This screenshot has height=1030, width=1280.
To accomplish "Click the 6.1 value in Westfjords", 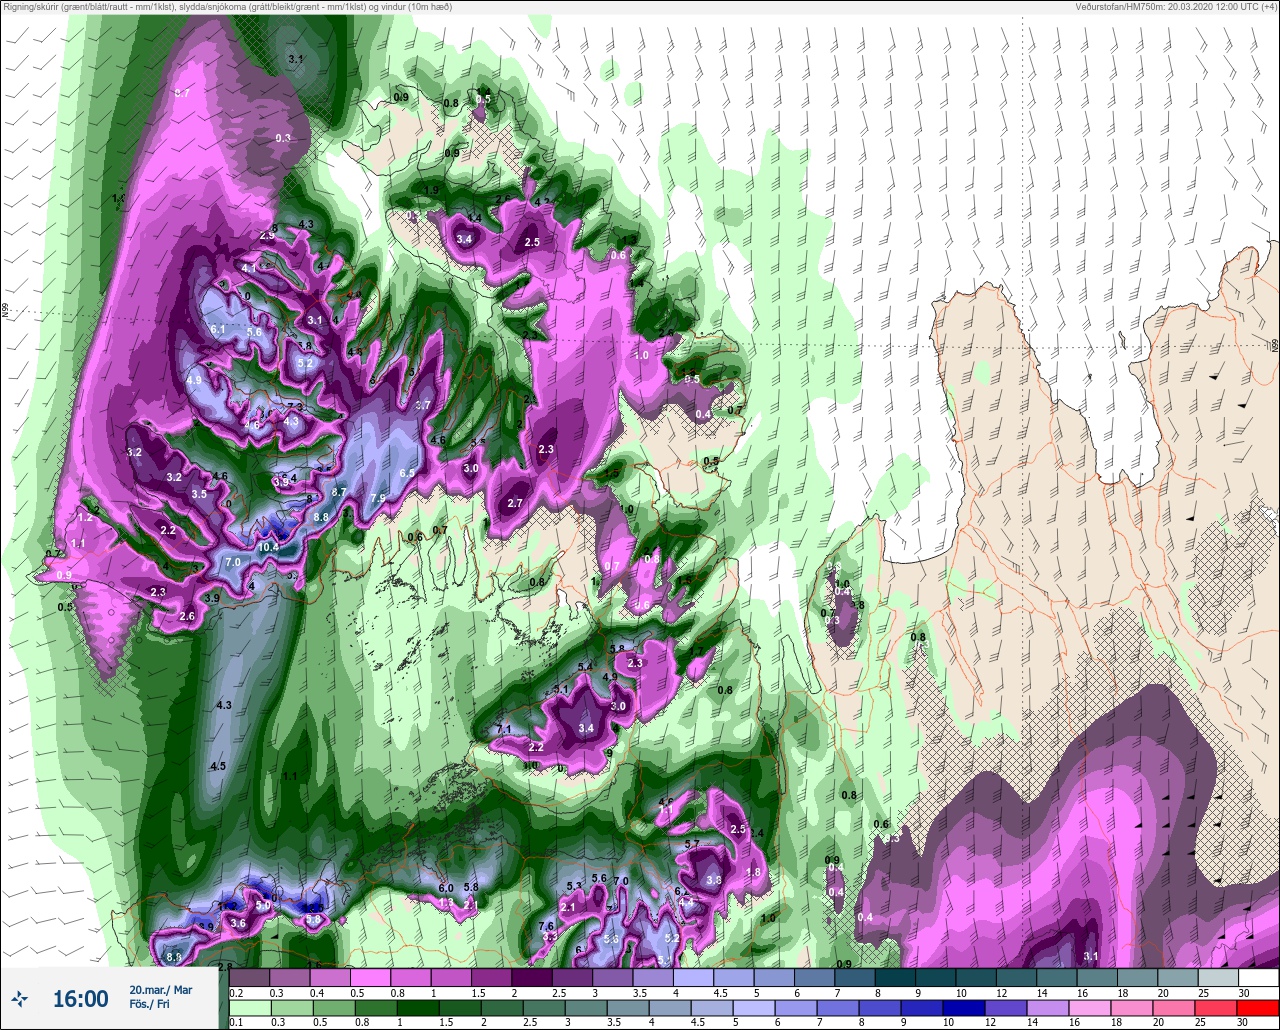I will point(219,329).
